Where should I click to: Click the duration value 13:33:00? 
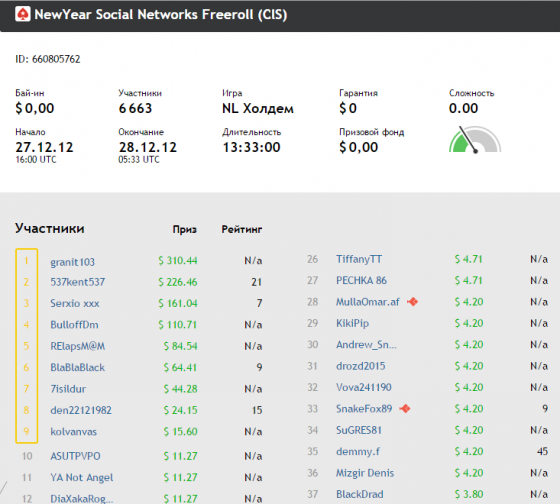click(x=251, y=147)
